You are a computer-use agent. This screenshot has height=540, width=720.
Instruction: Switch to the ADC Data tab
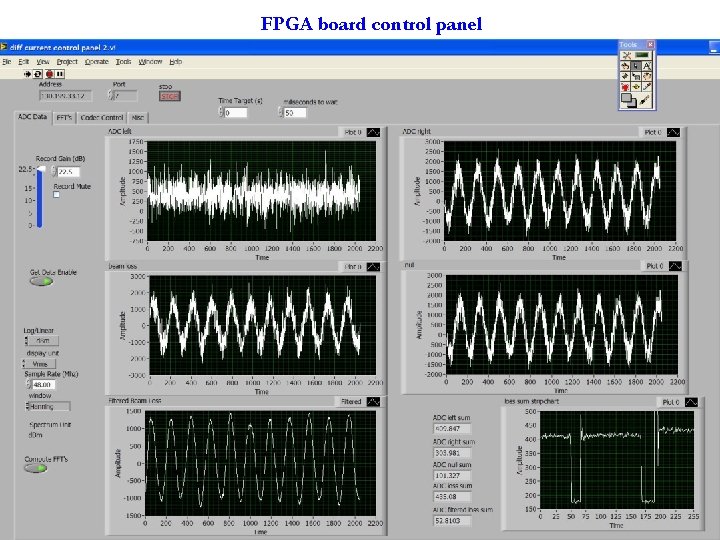point(32,117)
